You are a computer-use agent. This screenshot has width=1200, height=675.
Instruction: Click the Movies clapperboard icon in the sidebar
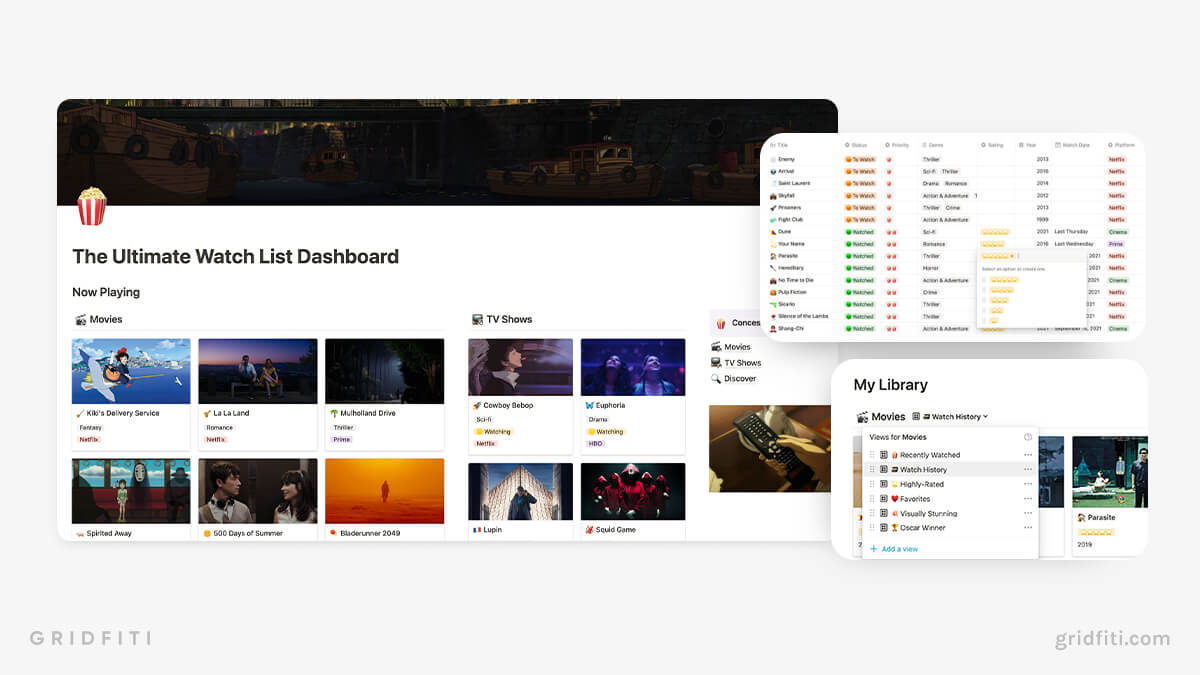(717, 347)
